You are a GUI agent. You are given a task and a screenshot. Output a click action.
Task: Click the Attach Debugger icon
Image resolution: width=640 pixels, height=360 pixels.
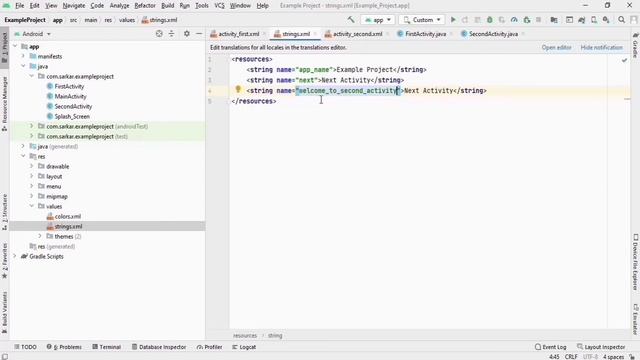(x=527, y=20)
